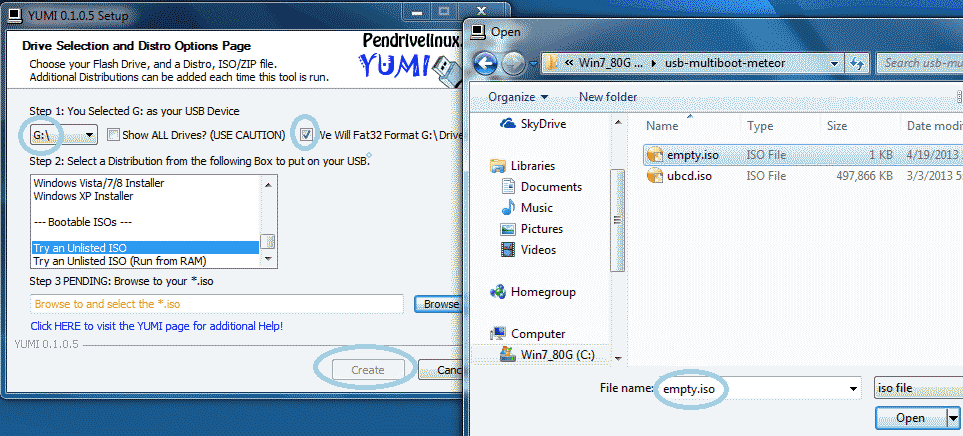Click the Documents library icon
The image size is (963, 436).
click(x=508, y=187)
